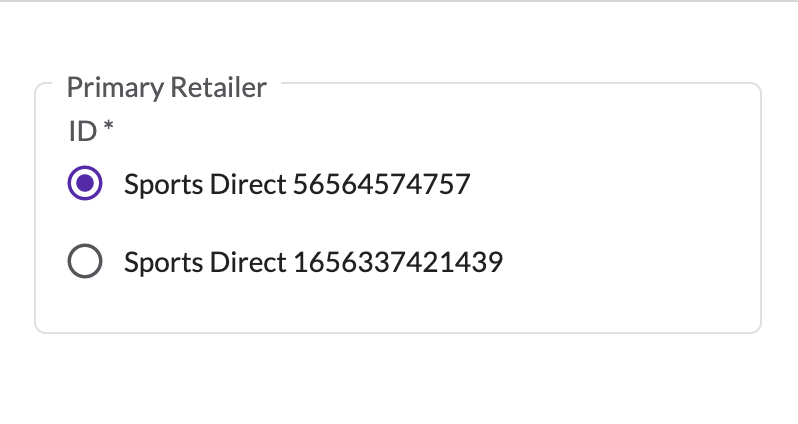Image resolution: width=798 pixels, height=424 pixels.
Task: Click the number 56564574757 in first option
Action: [381, 184]
